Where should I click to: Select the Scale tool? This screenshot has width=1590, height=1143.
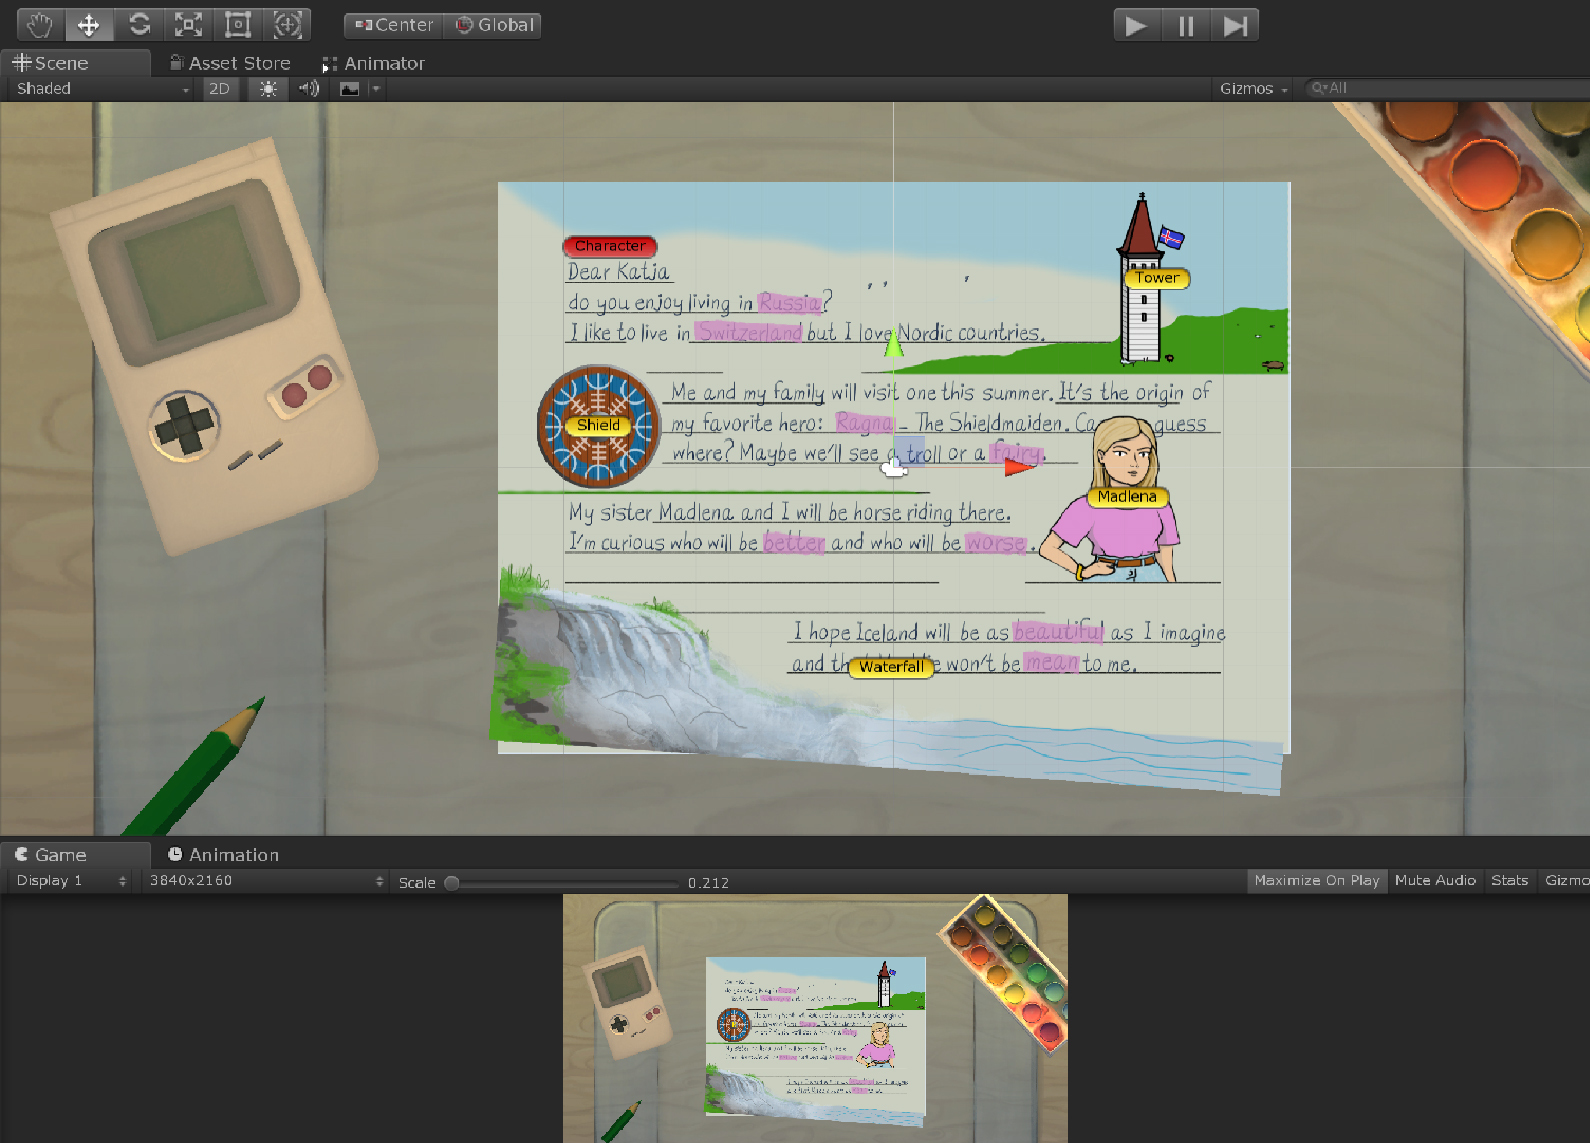pos(188,25)
